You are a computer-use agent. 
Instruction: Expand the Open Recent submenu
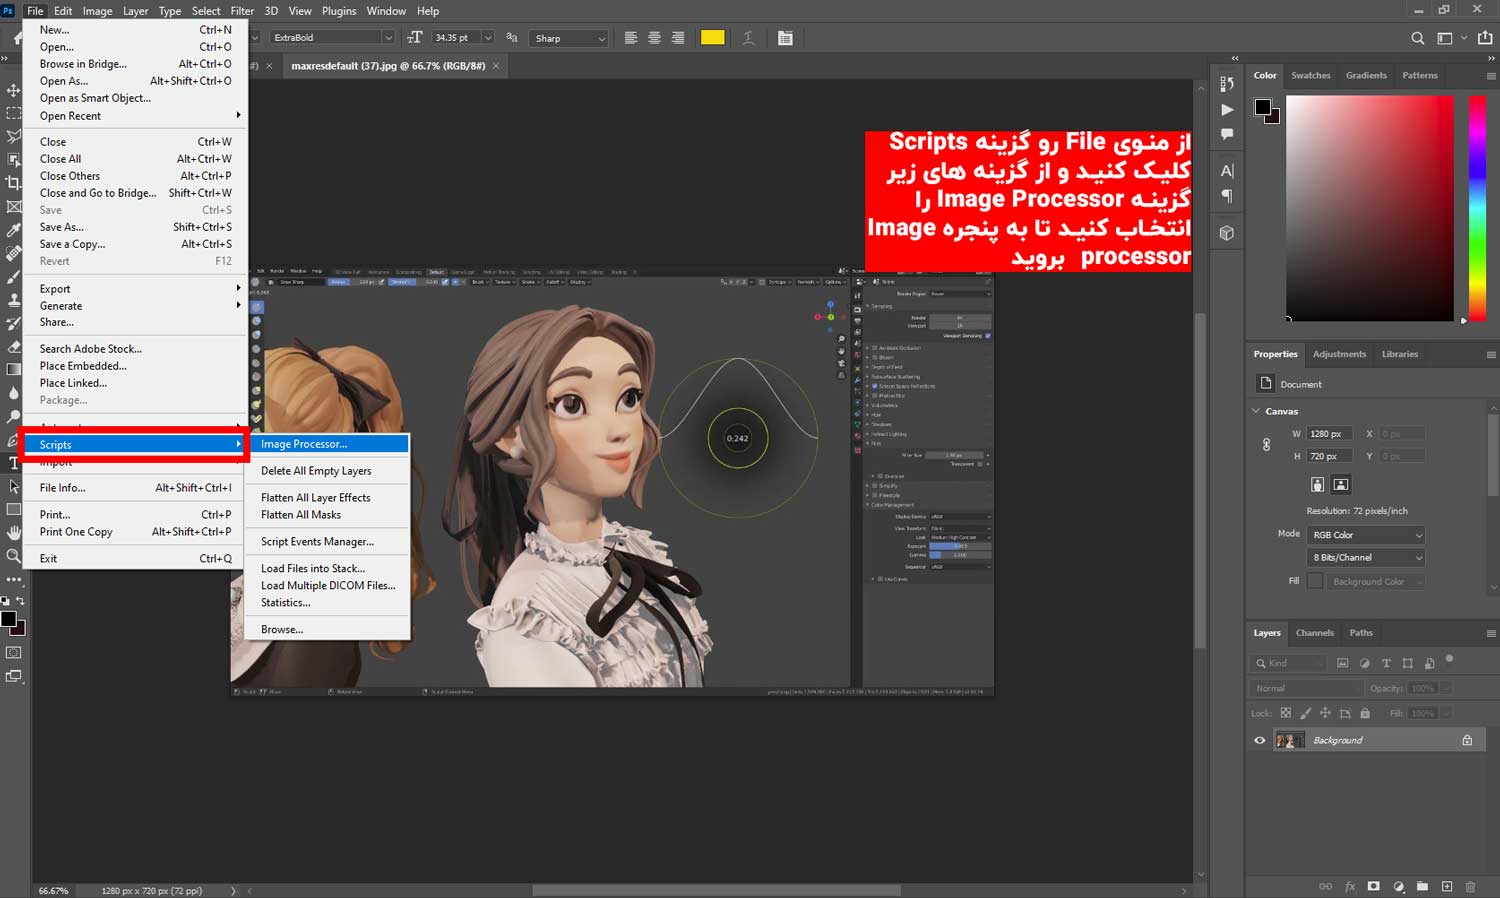coord(135,116)
